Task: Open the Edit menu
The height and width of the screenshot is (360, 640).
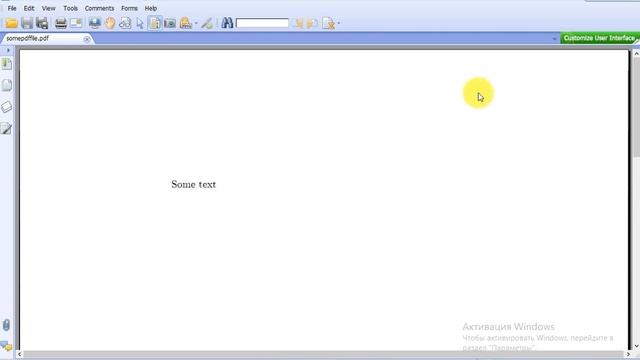Action: click(x=29, y=8)
